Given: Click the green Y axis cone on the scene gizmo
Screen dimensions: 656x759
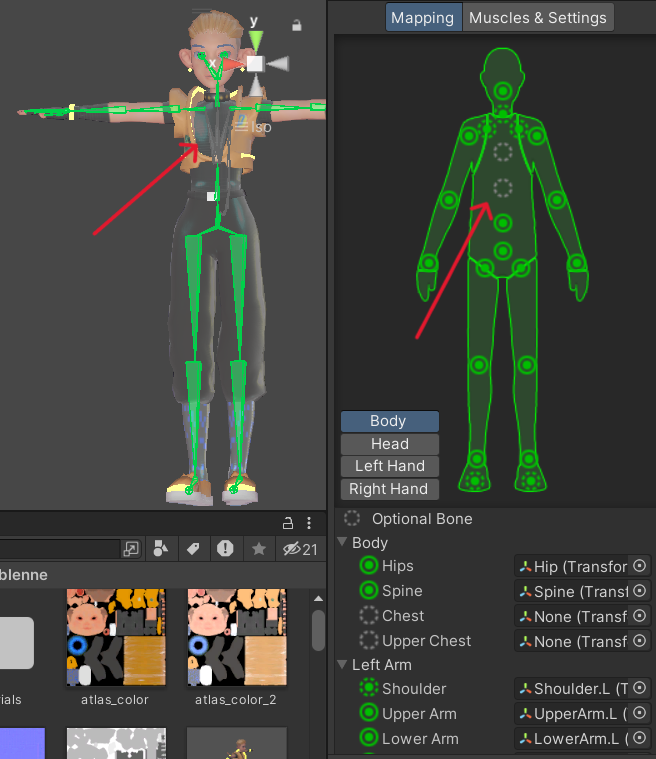Looking at the screenshot, I should click(255, 41).
